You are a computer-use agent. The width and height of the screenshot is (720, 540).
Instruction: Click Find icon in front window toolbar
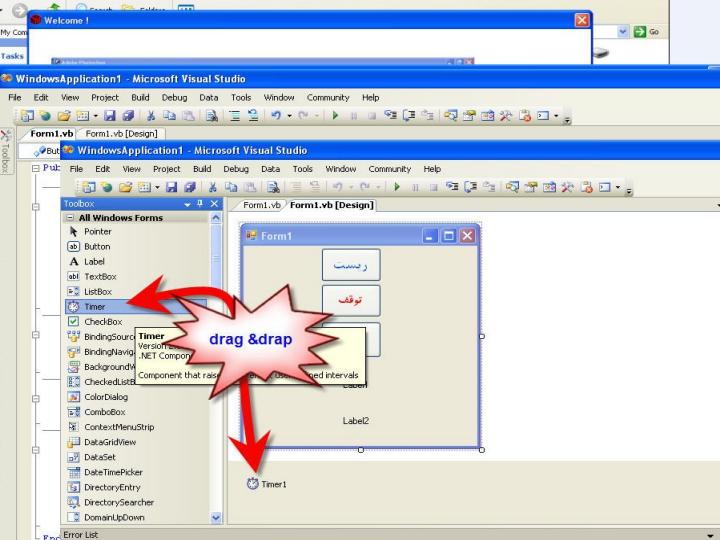(x=273, y=187)
